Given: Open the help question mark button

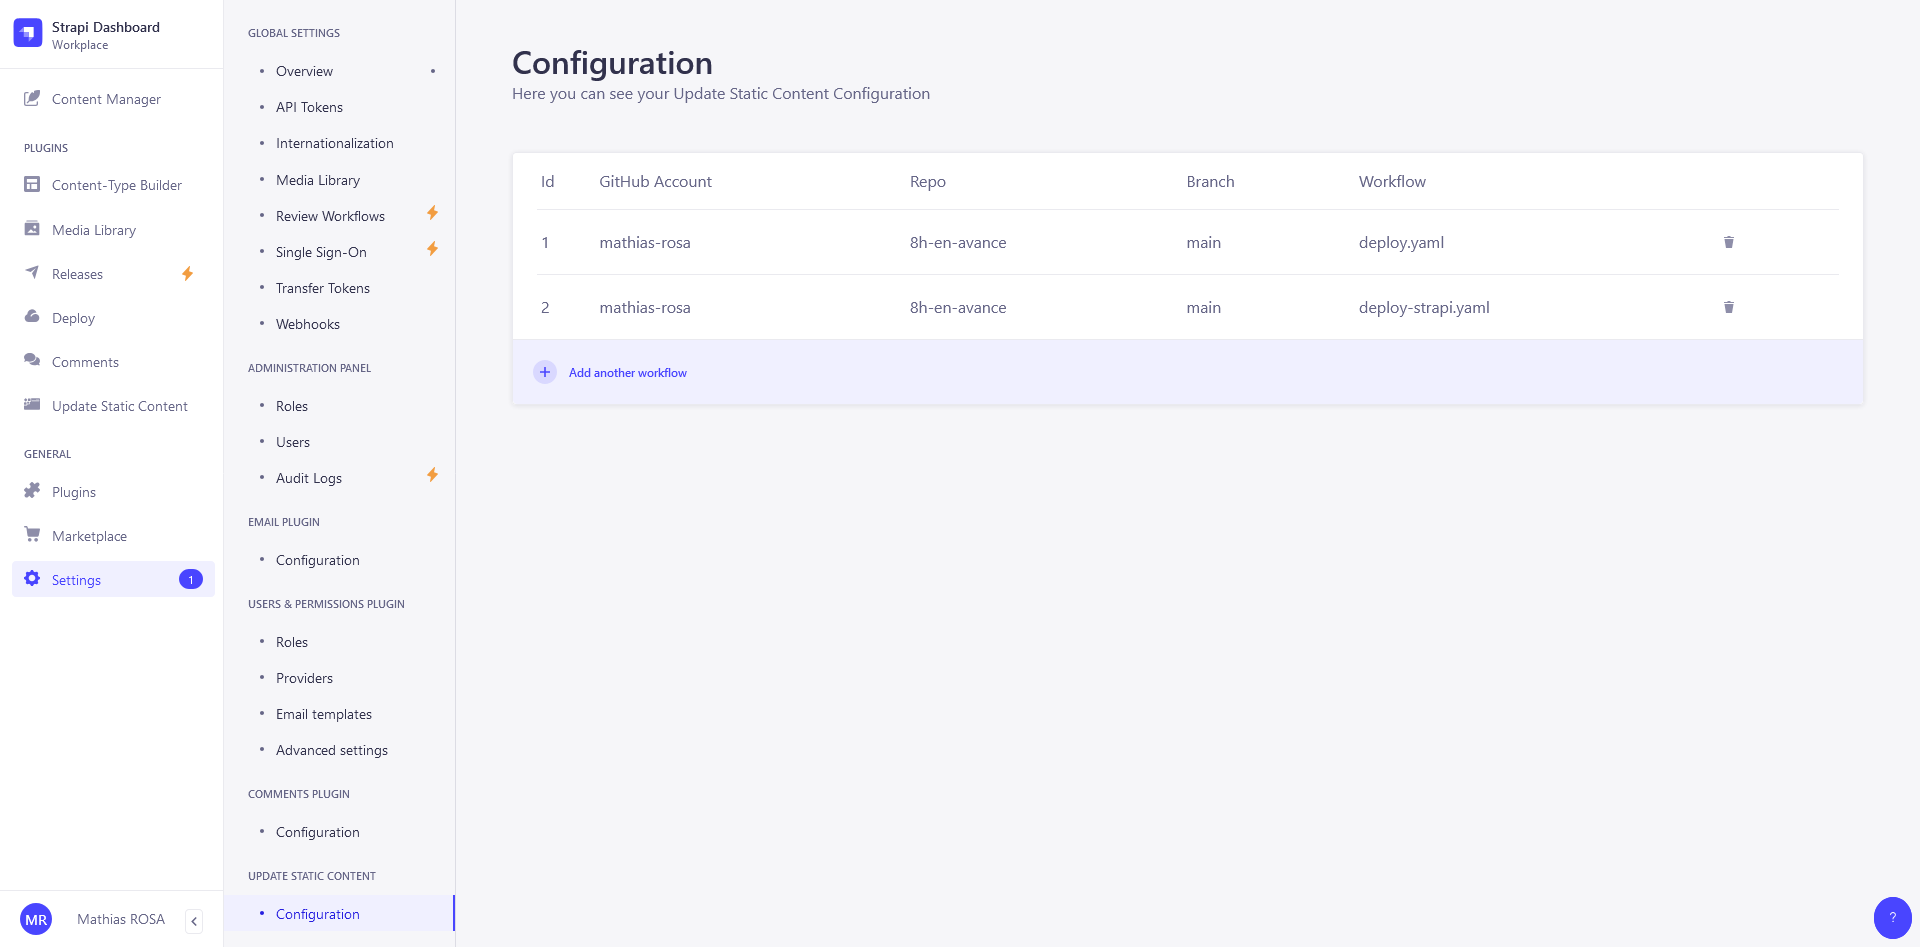Looking at the screenshot, I should [x=1892, y=917].
